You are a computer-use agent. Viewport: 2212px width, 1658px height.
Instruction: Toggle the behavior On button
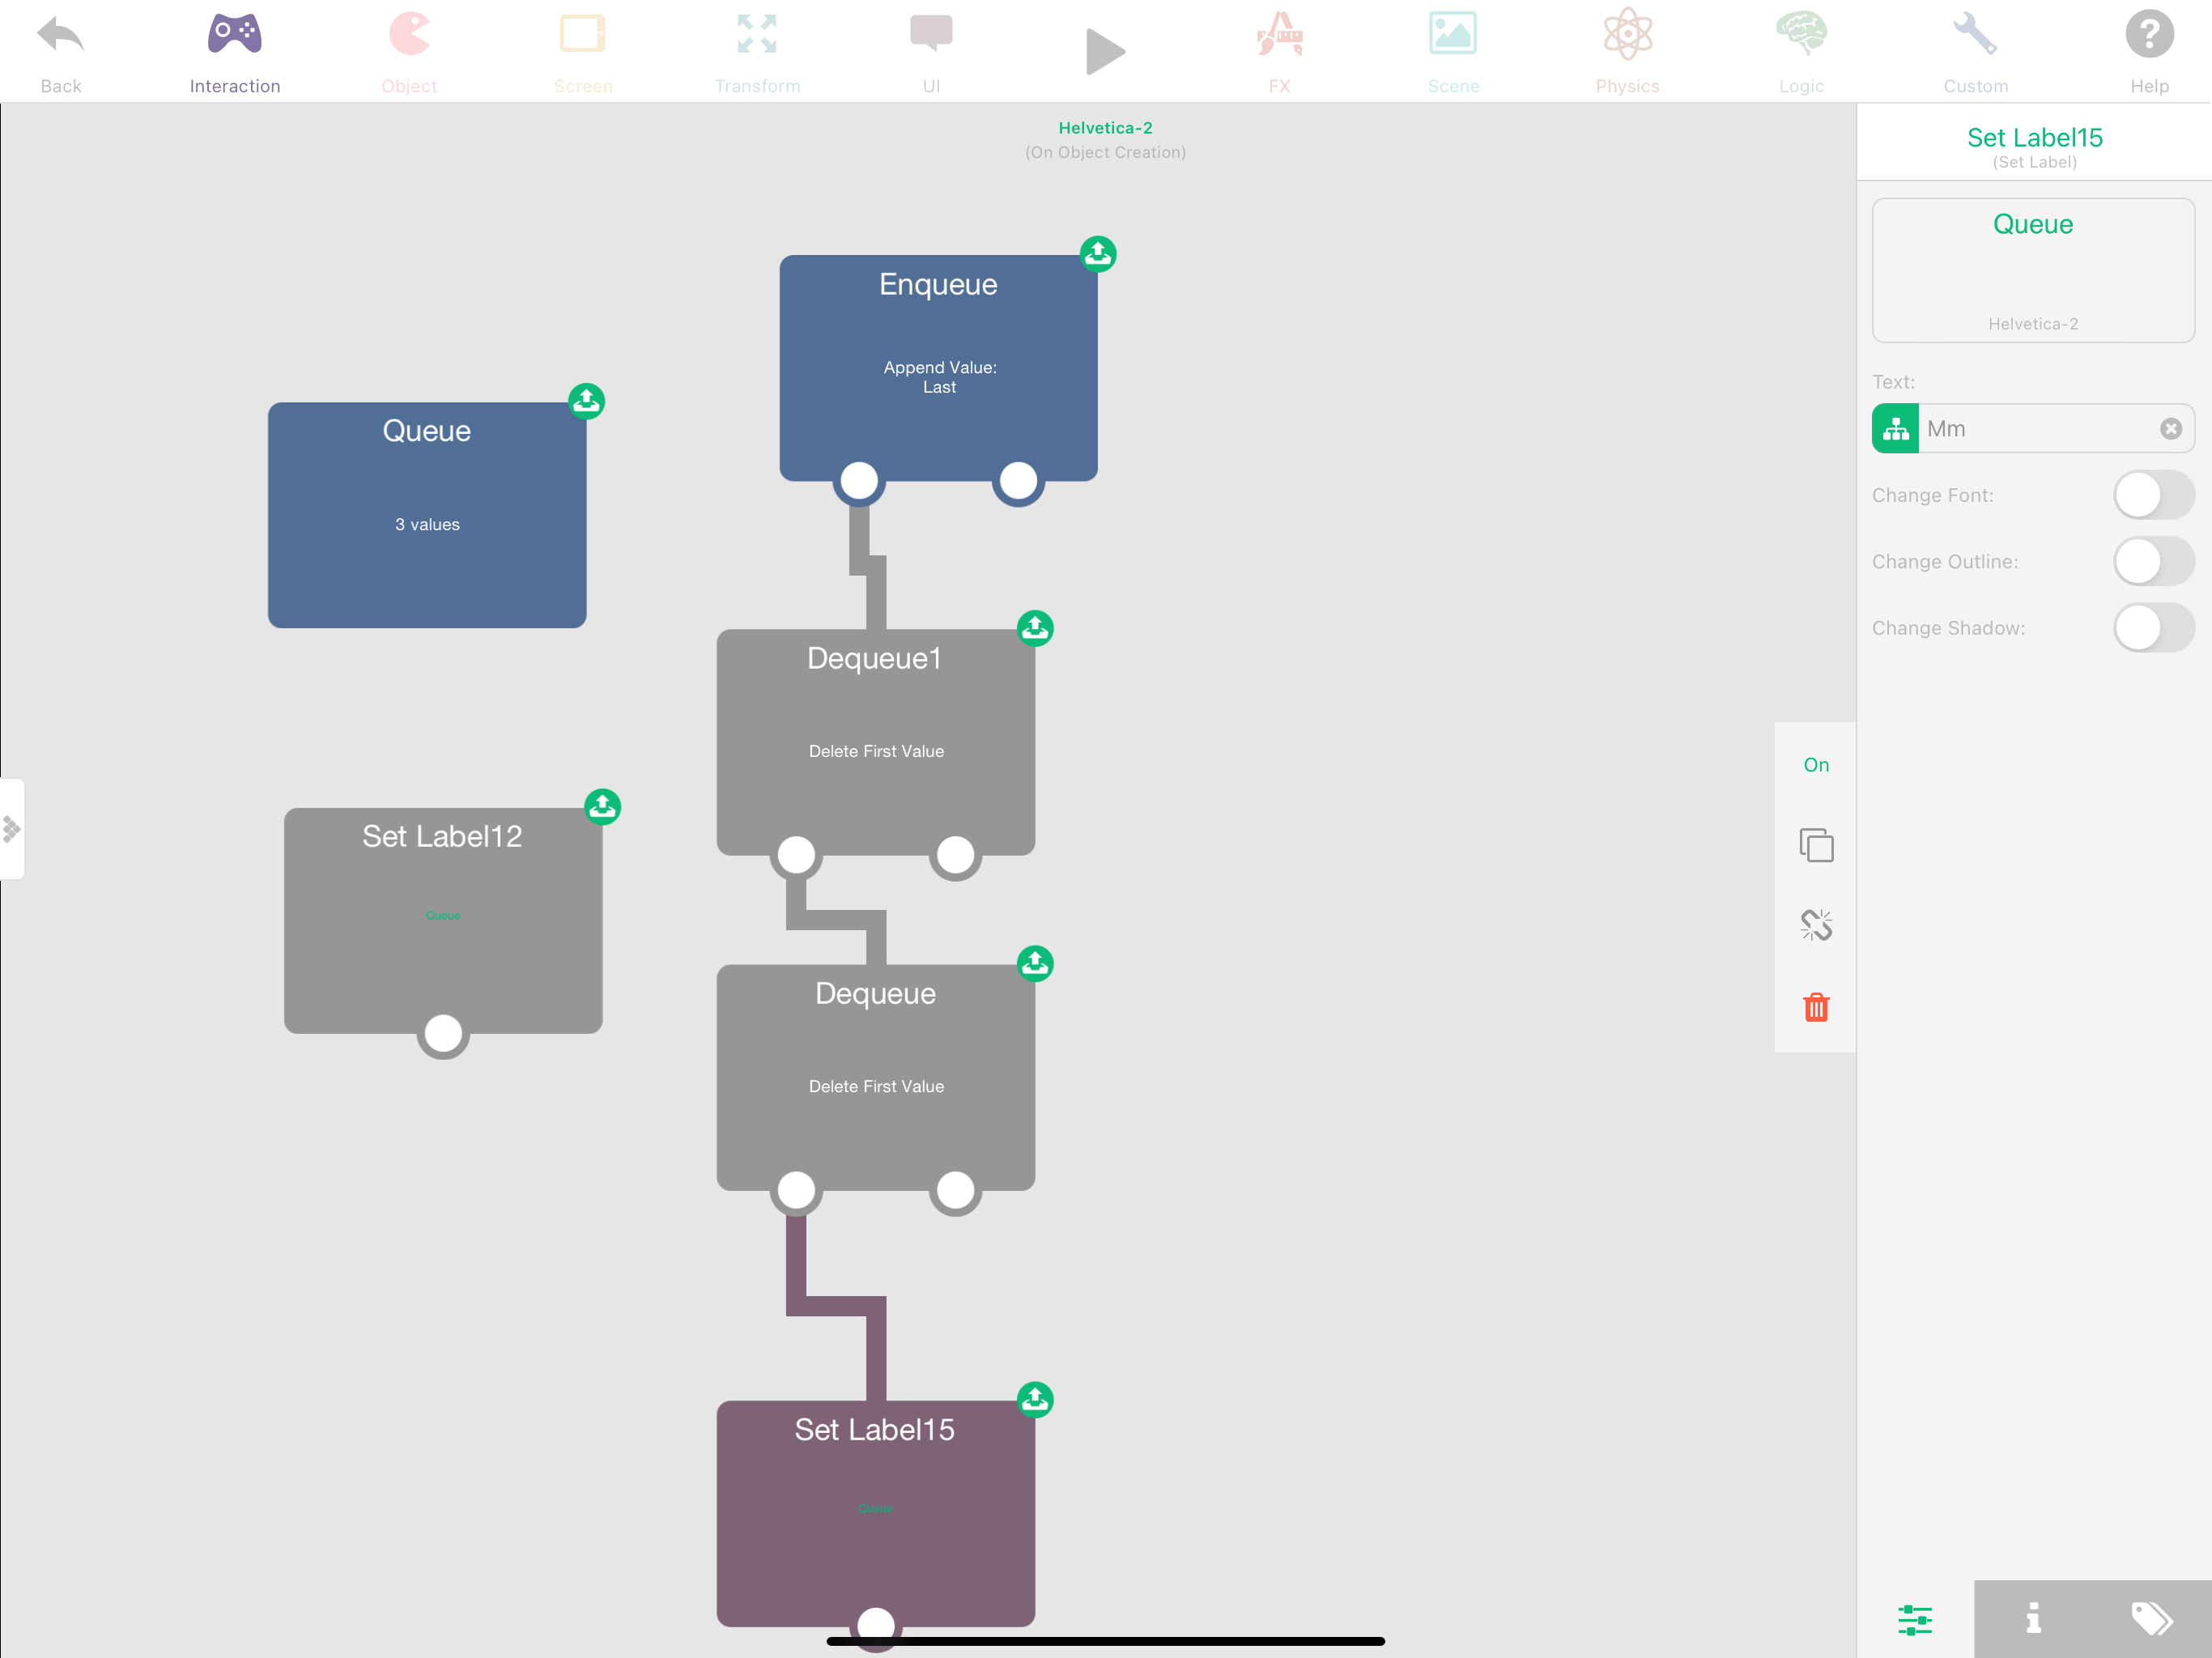pyautogui.click(x=1816, y=765)
